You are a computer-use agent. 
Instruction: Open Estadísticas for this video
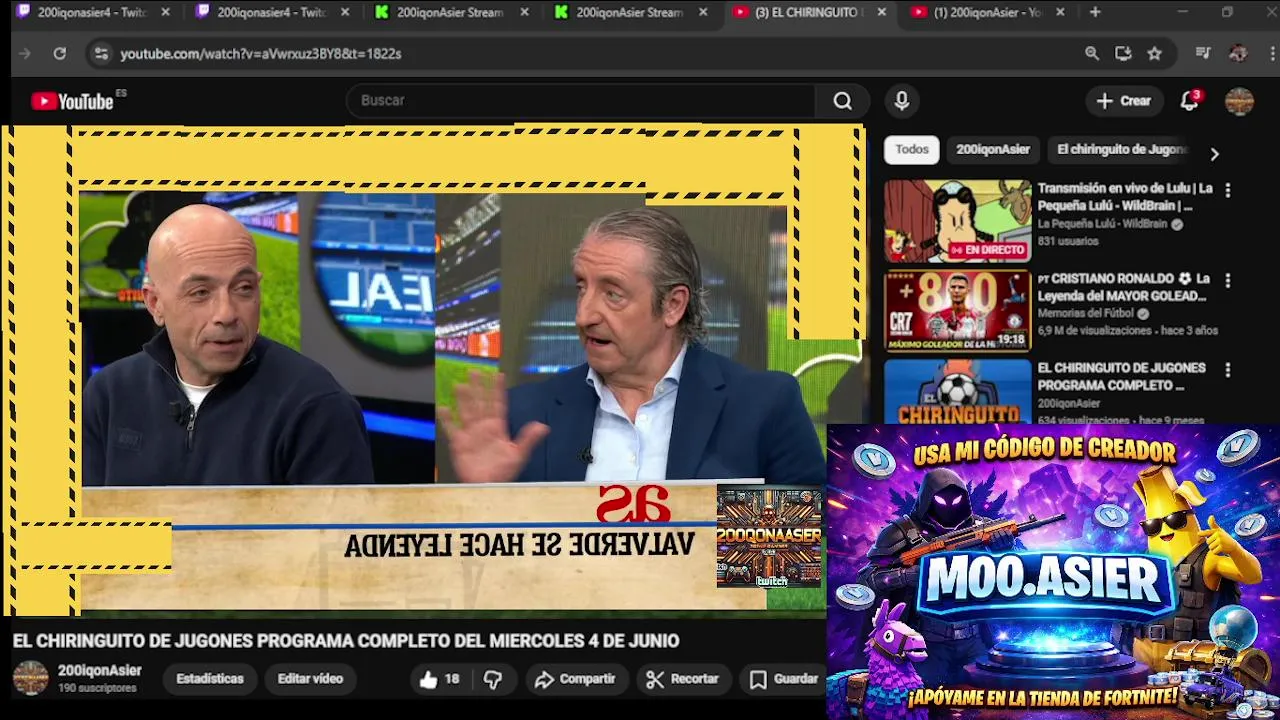(x=210, y=679)
